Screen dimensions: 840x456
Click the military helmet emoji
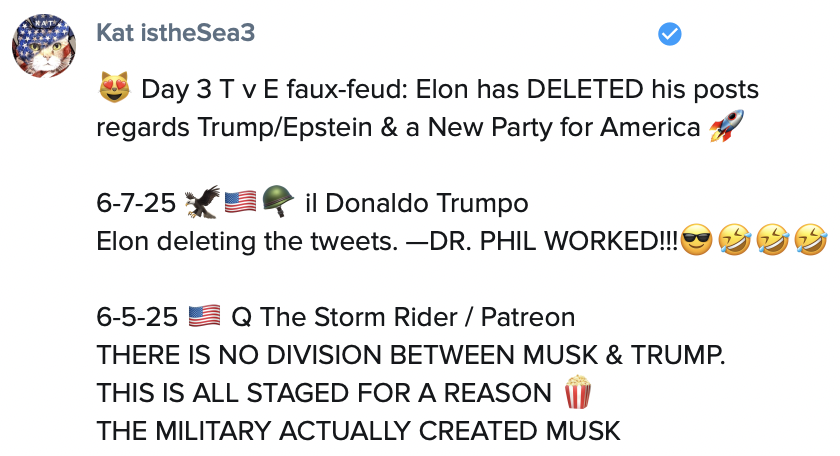[276, 205]
